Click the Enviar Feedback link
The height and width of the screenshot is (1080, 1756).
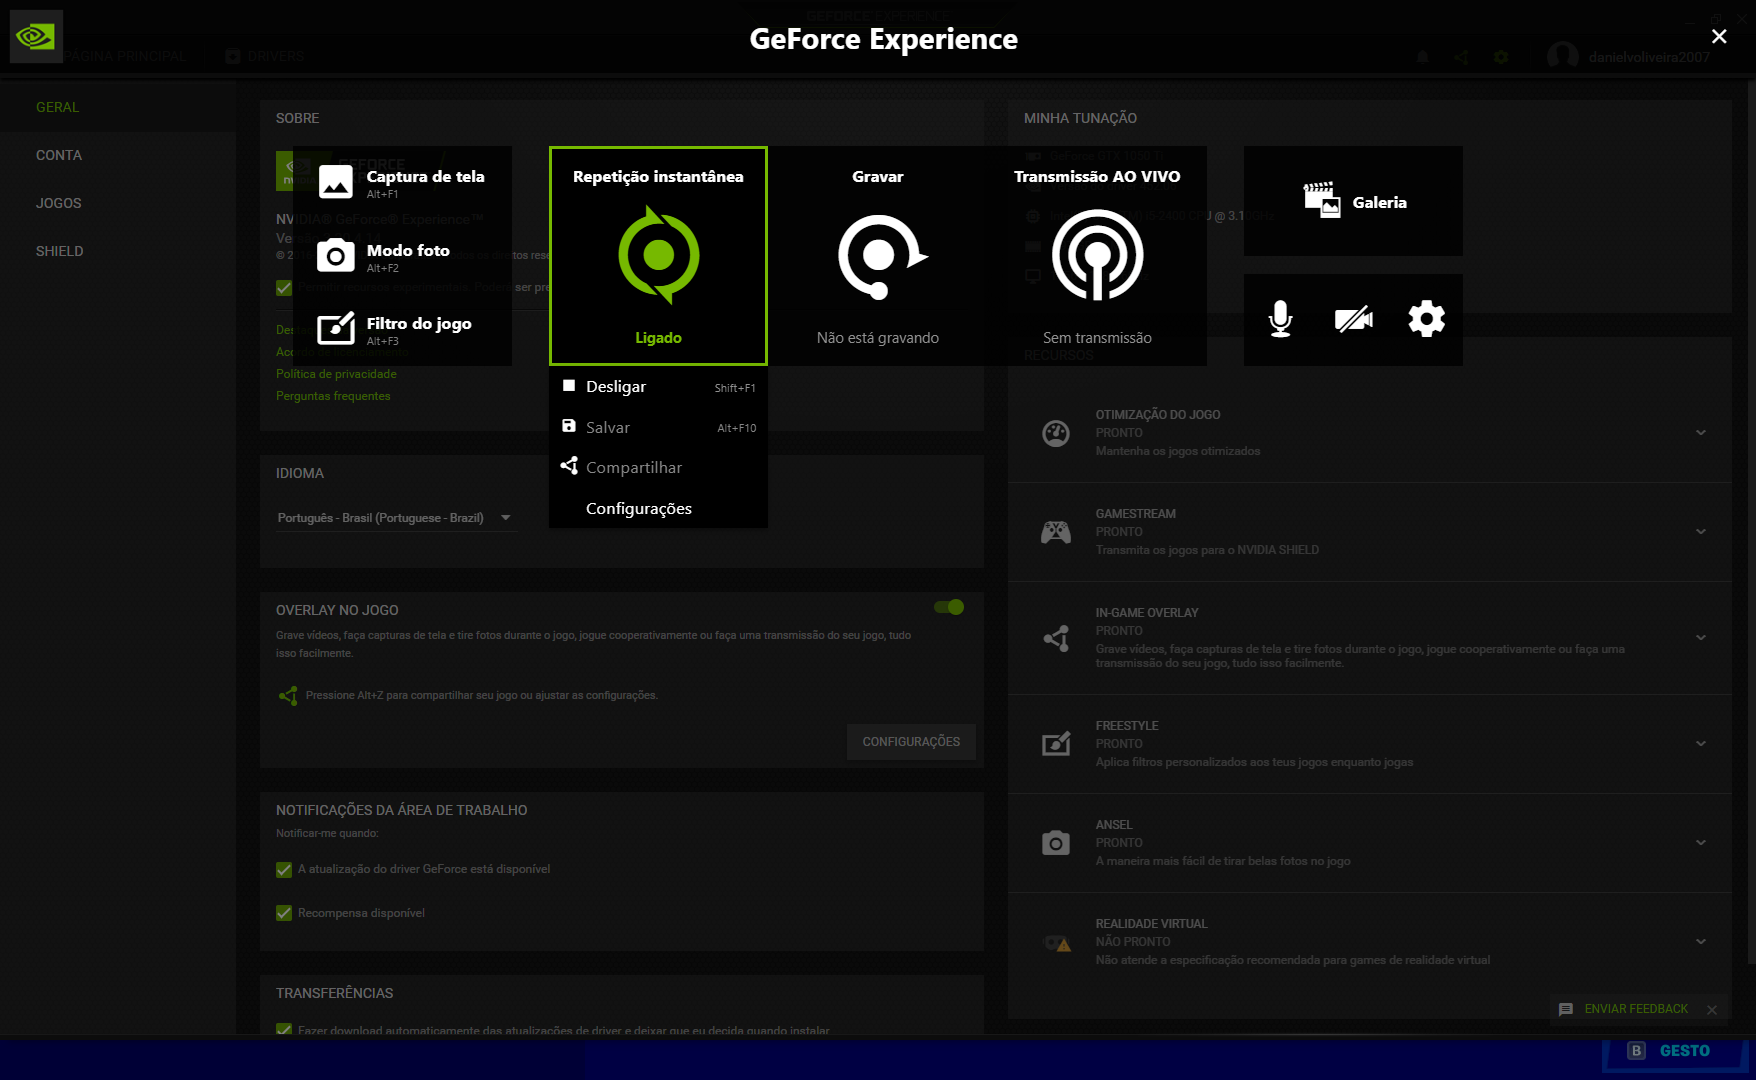pyautogui.click(x=1636, y=1009)
